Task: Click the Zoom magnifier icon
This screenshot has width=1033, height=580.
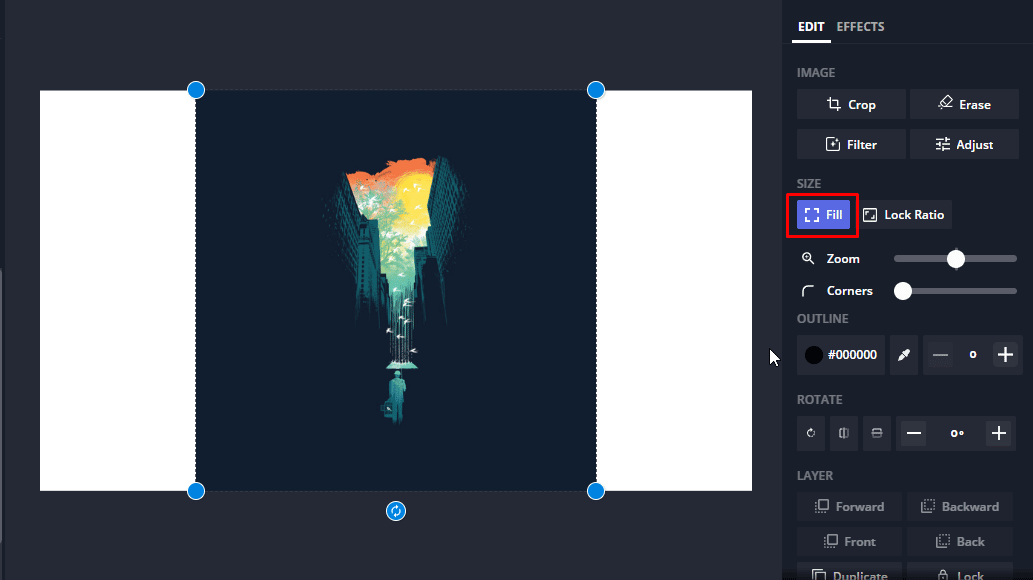Action: coord(808,258)
